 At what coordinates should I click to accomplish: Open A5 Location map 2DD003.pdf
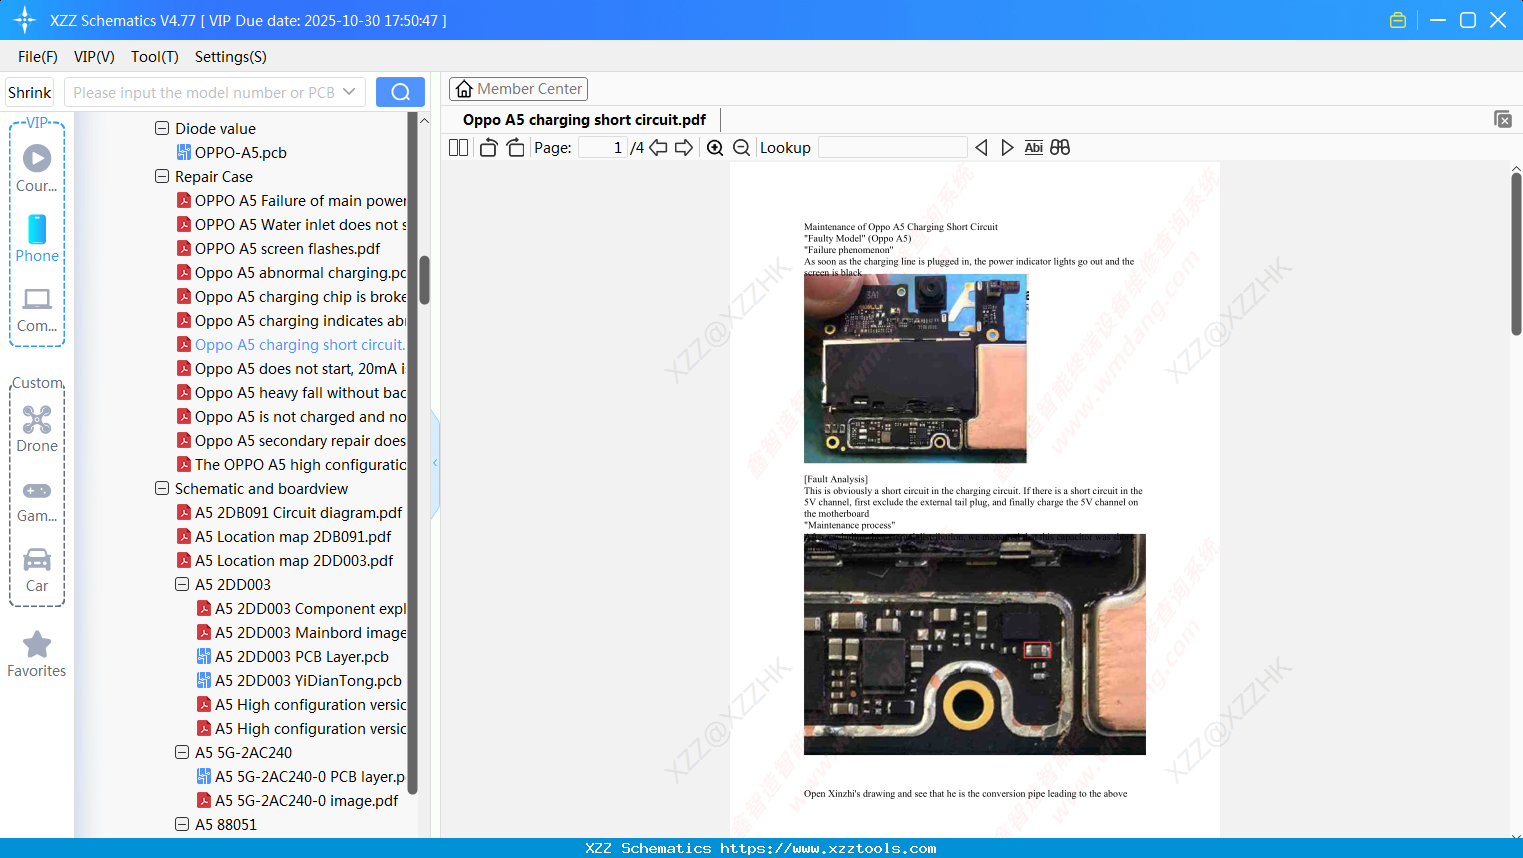[285, 561]
